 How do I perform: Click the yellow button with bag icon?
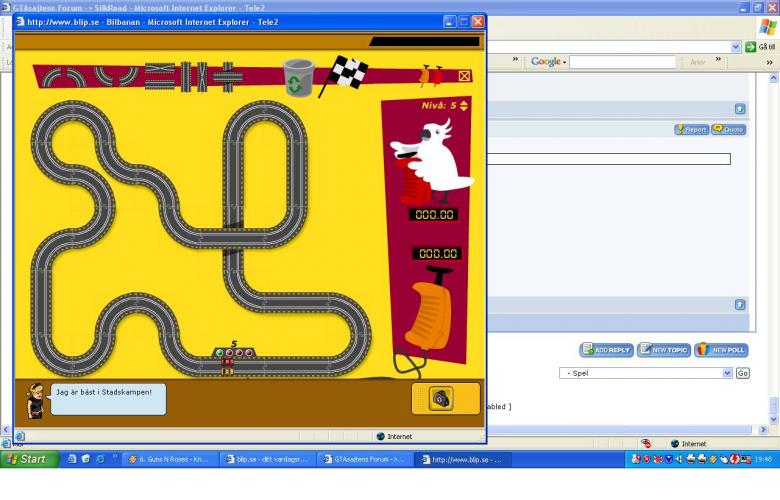[x=446, y=398]
